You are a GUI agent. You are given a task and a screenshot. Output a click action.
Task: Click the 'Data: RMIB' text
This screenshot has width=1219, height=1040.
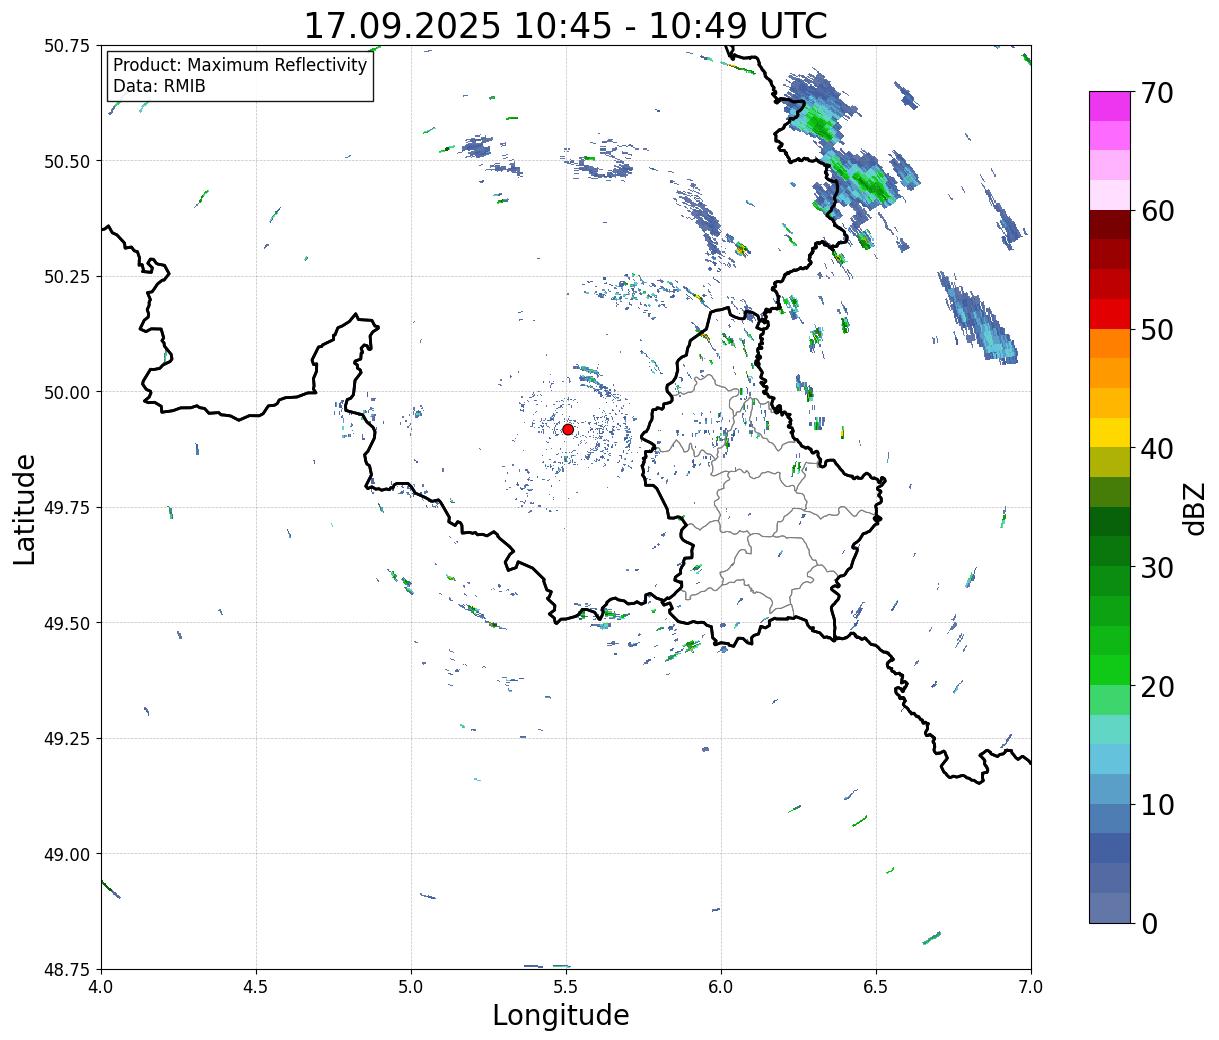[159, 86]
